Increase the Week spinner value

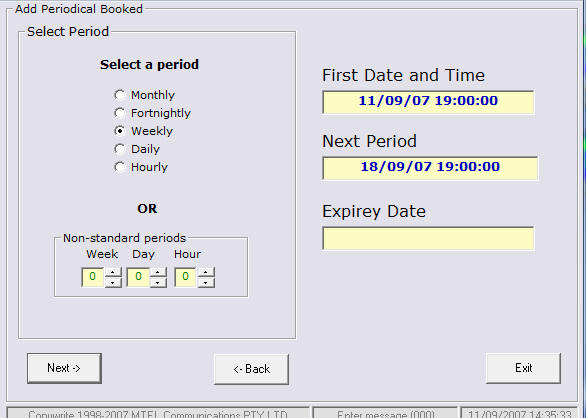click(113, 273)
